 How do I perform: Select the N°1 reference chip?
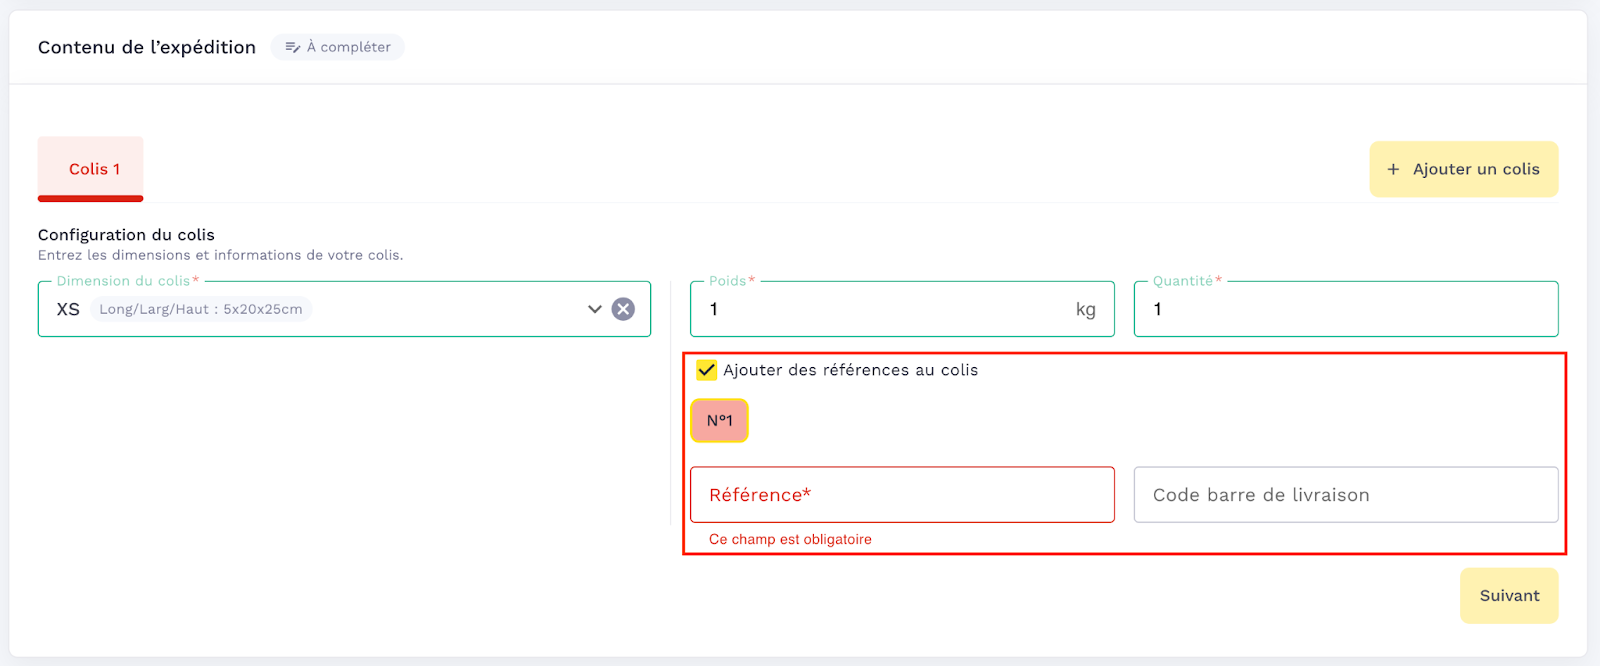pos(719,421)
